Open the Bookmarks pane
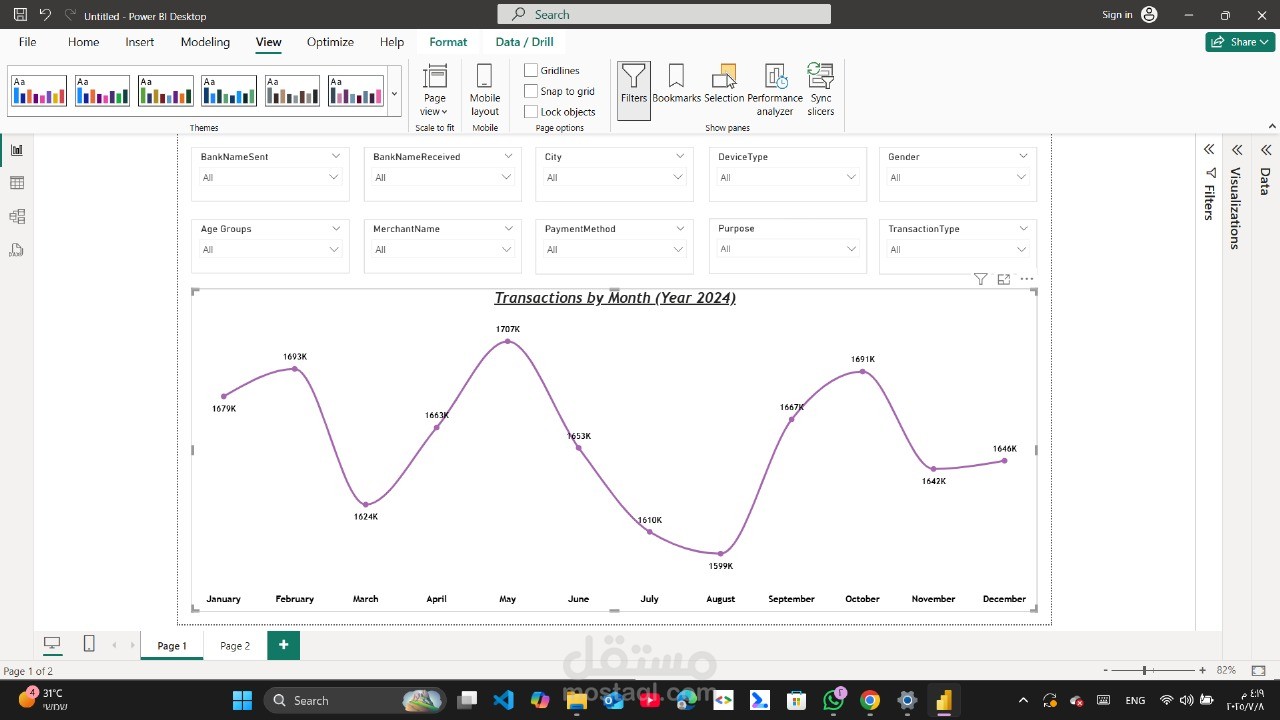This screenshot has height=720, width=1280. (x=676, y=85)
